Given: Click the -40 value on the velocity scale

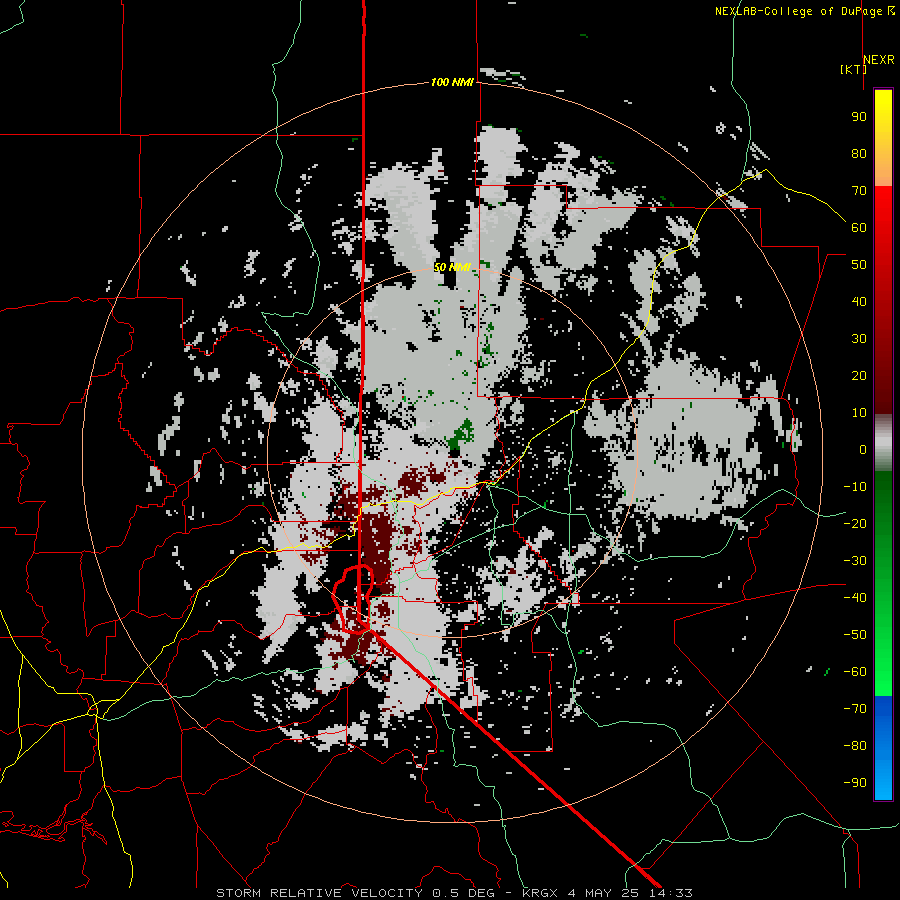Looking at the screenshot, I should click(855, 598).
